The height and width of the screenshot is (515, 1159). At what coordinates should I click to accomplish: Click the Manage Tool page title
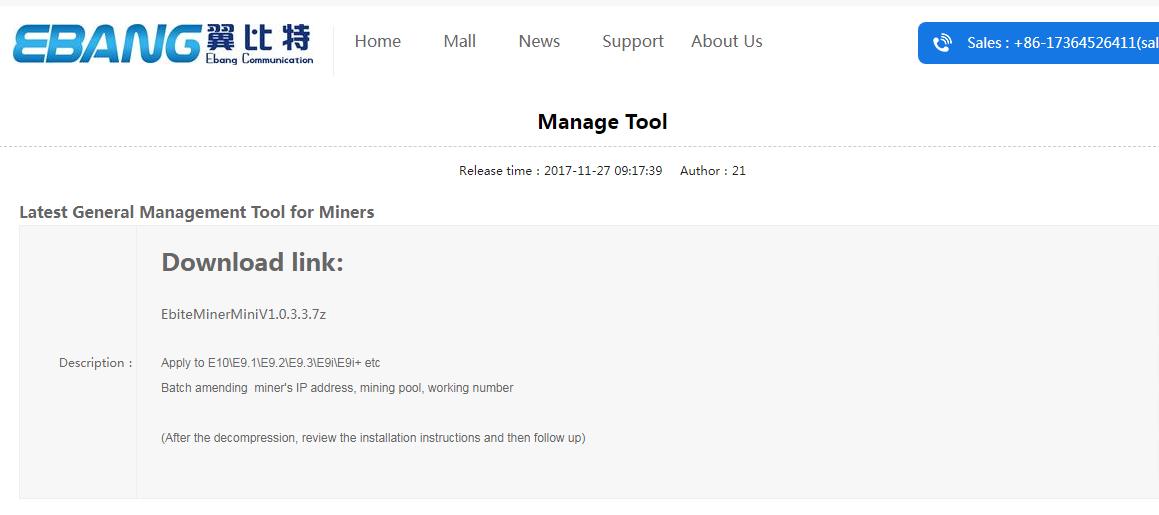[x=602, y=122]
